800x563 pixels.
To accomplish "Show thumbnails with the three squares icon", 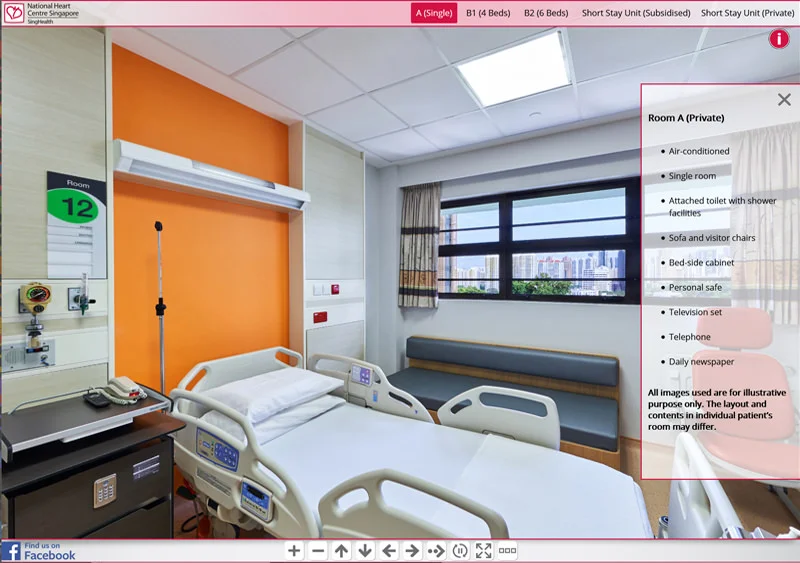I will (x=507, y=551).
